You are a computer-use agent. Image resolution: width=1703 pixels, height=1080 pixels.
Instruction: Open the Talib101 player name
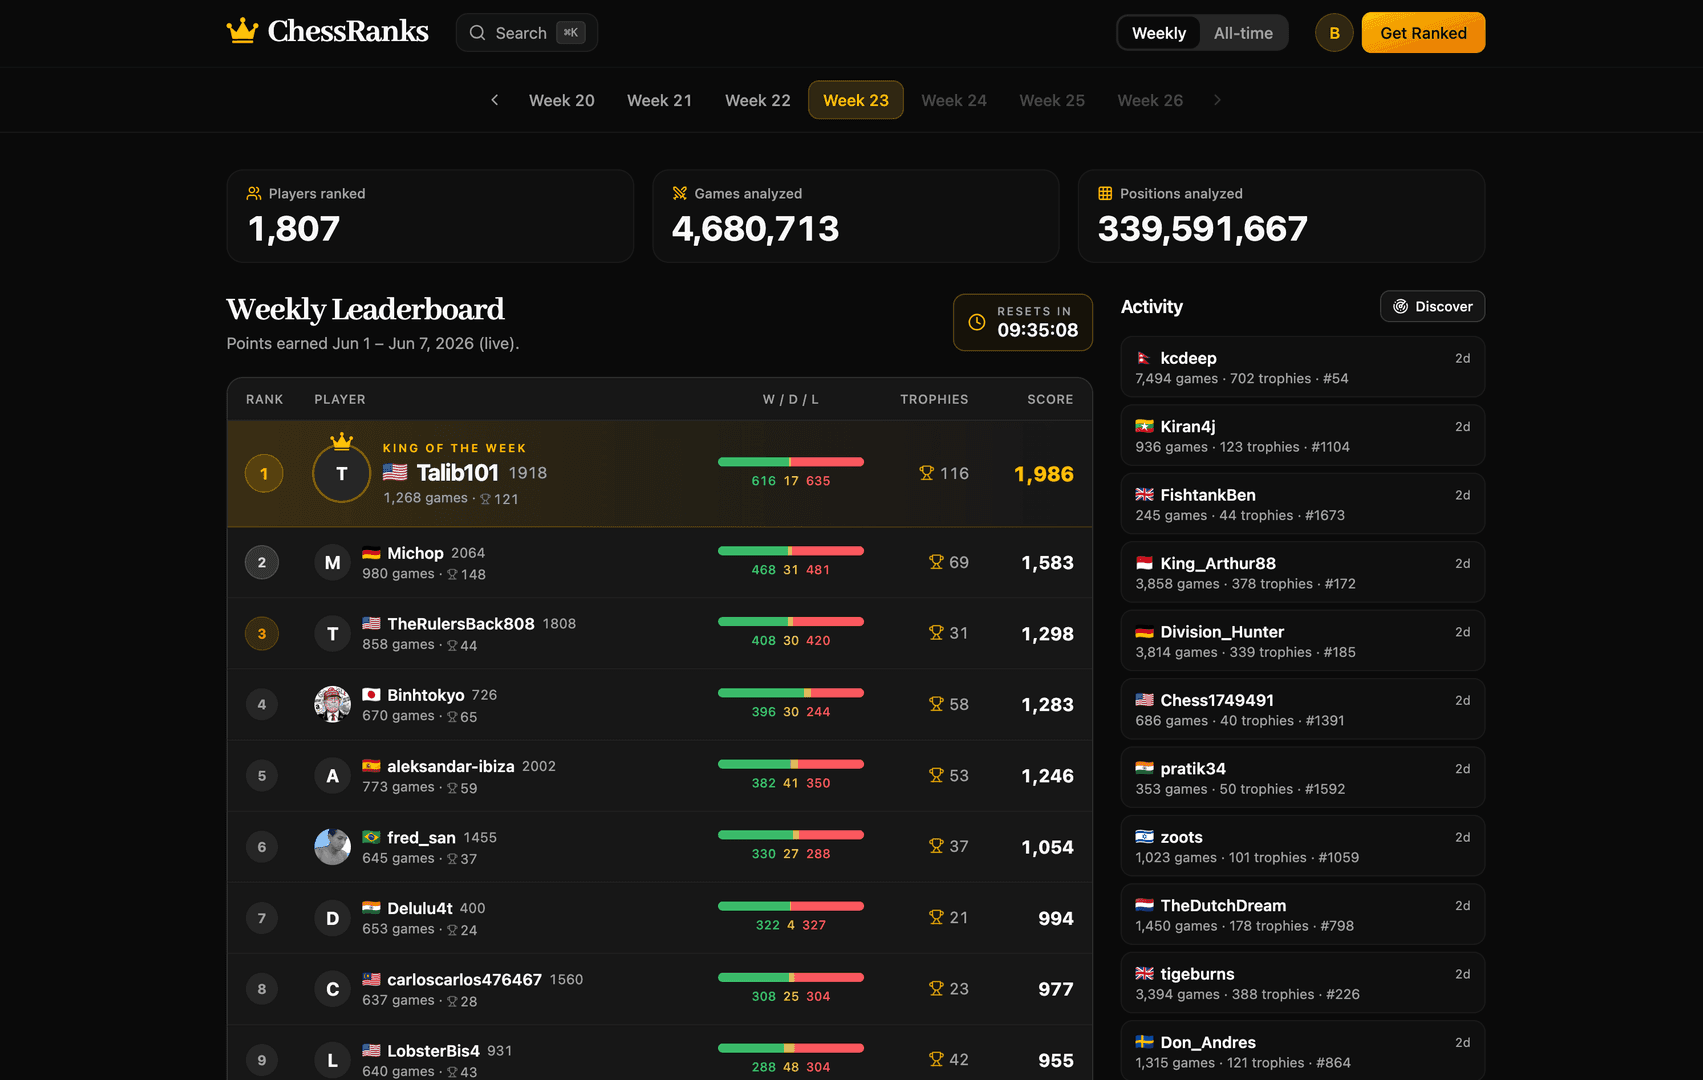click(x=457, y=472)
